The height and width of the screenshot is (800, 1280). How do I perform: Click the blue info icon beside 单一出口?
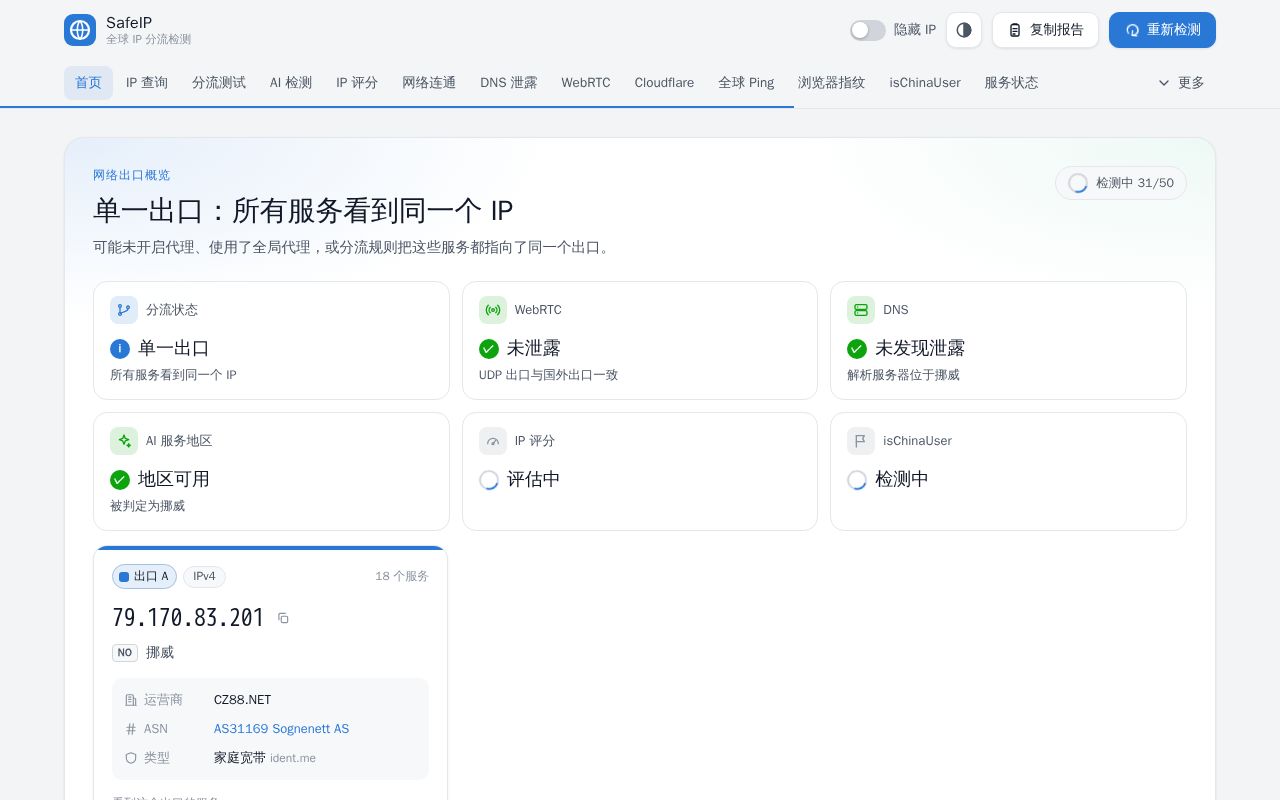120,349
